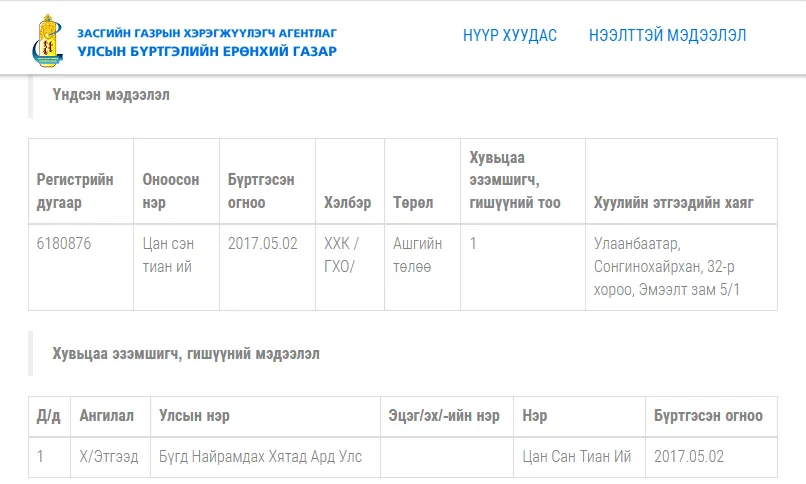
Task: Select the date 2017.05.02 in shareholder row
Action: click(689, 456)
